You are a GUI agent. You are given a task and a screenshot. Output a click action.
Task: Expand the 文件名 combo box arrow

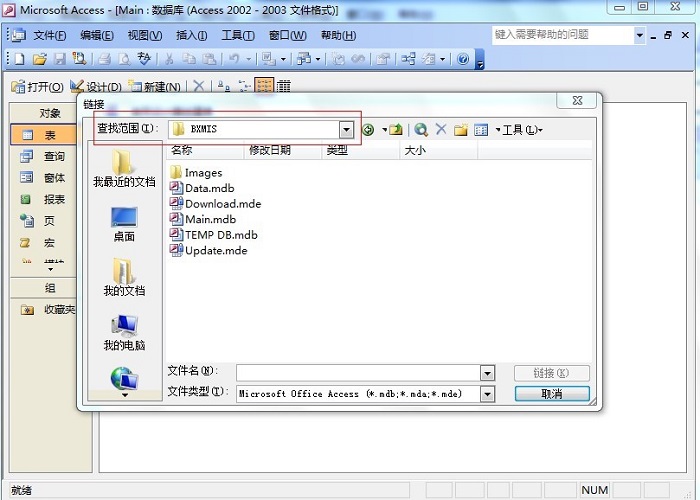point(488,373)
